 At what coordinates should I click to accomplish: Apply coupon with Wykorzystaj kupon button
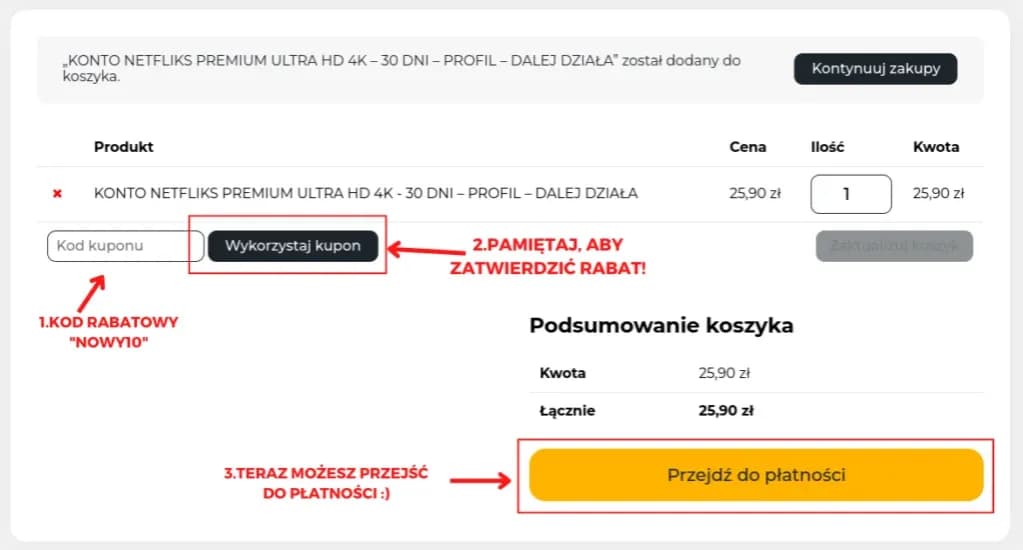coord(293,246)
